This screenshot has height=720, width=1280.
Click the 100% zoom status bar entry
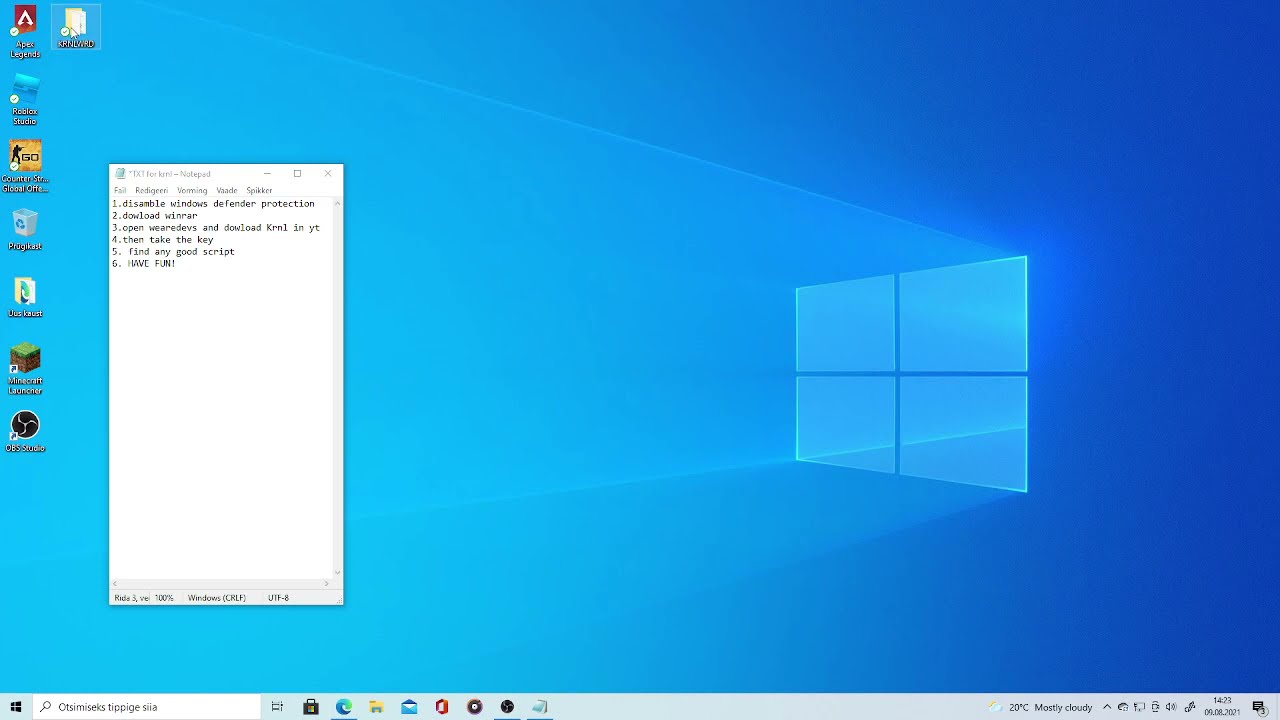pyautogui.click(x=164, y=598)
